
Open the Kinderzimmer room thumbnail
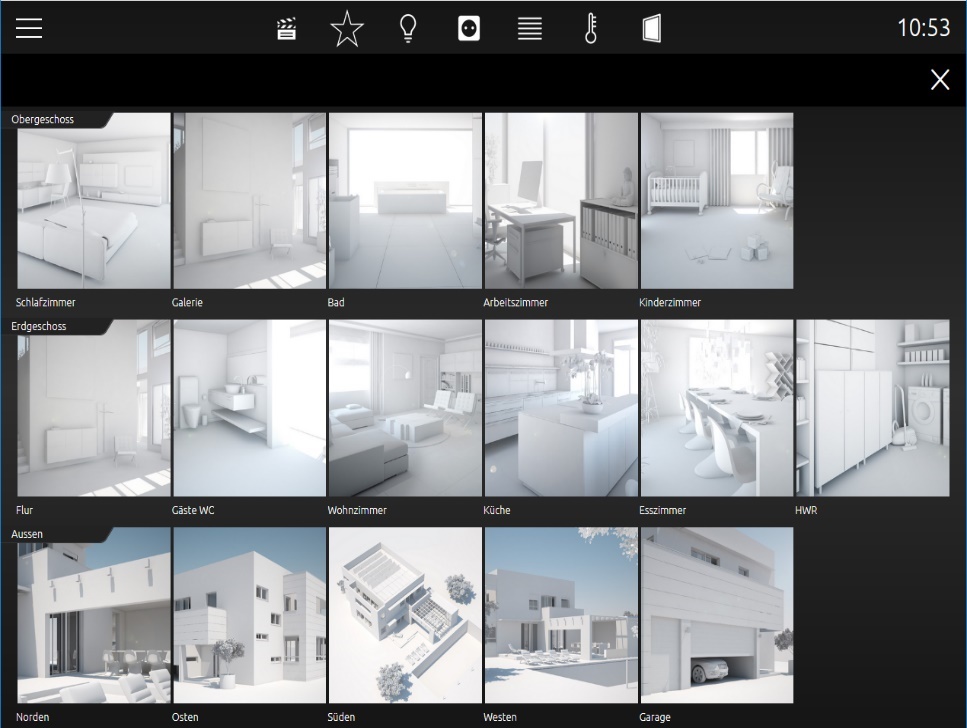[717, 201]
